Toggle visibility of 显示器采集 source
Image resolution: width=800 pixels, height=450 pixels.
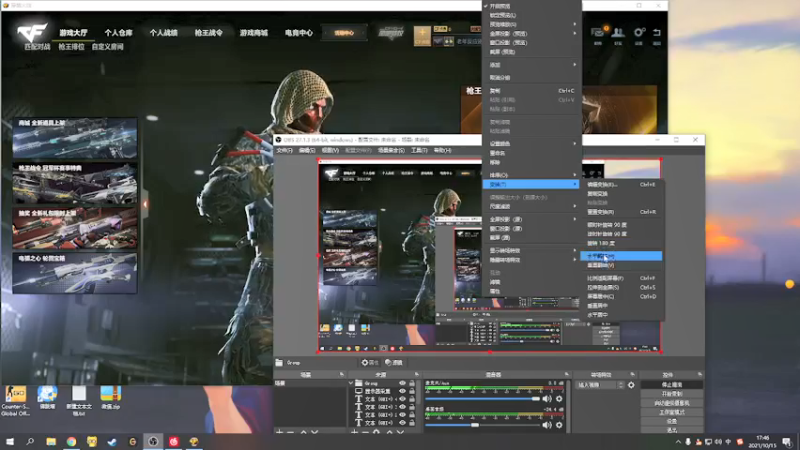coord(403,391)
